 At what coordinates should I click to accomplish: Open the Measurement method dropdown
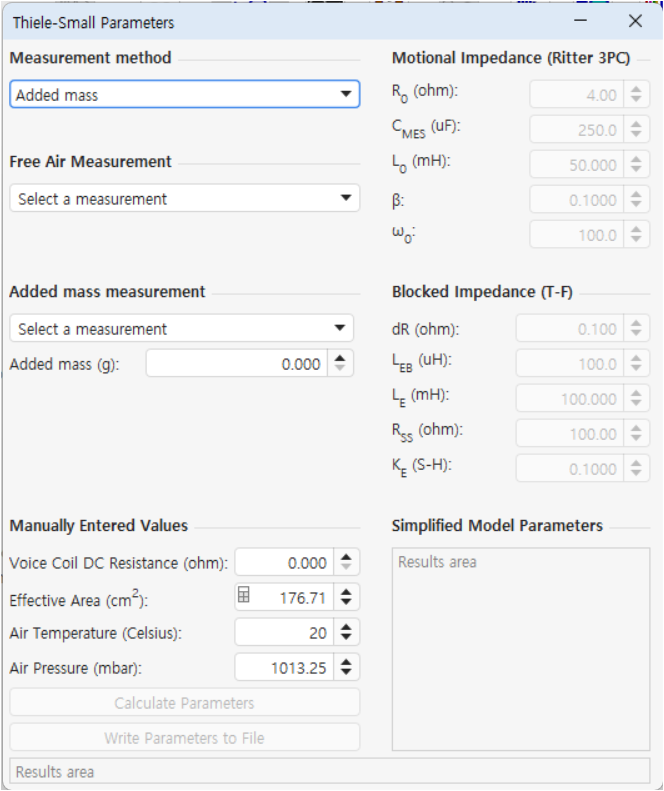[x=184, y=95]
